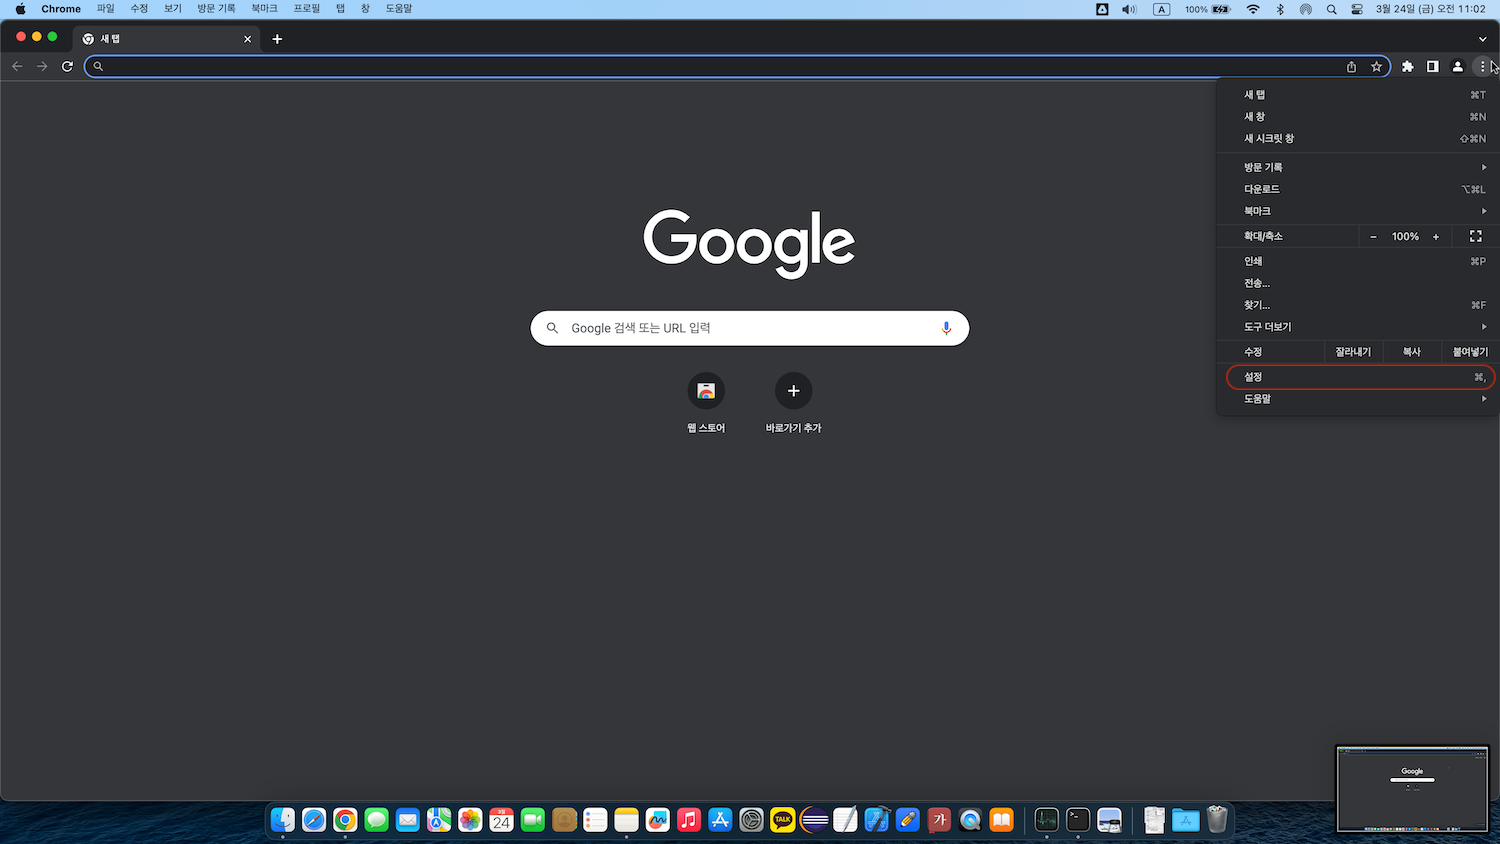The image size is (1500, 844).
Task: Open Spotlight search in menu bar
Action: (1331, 9)
